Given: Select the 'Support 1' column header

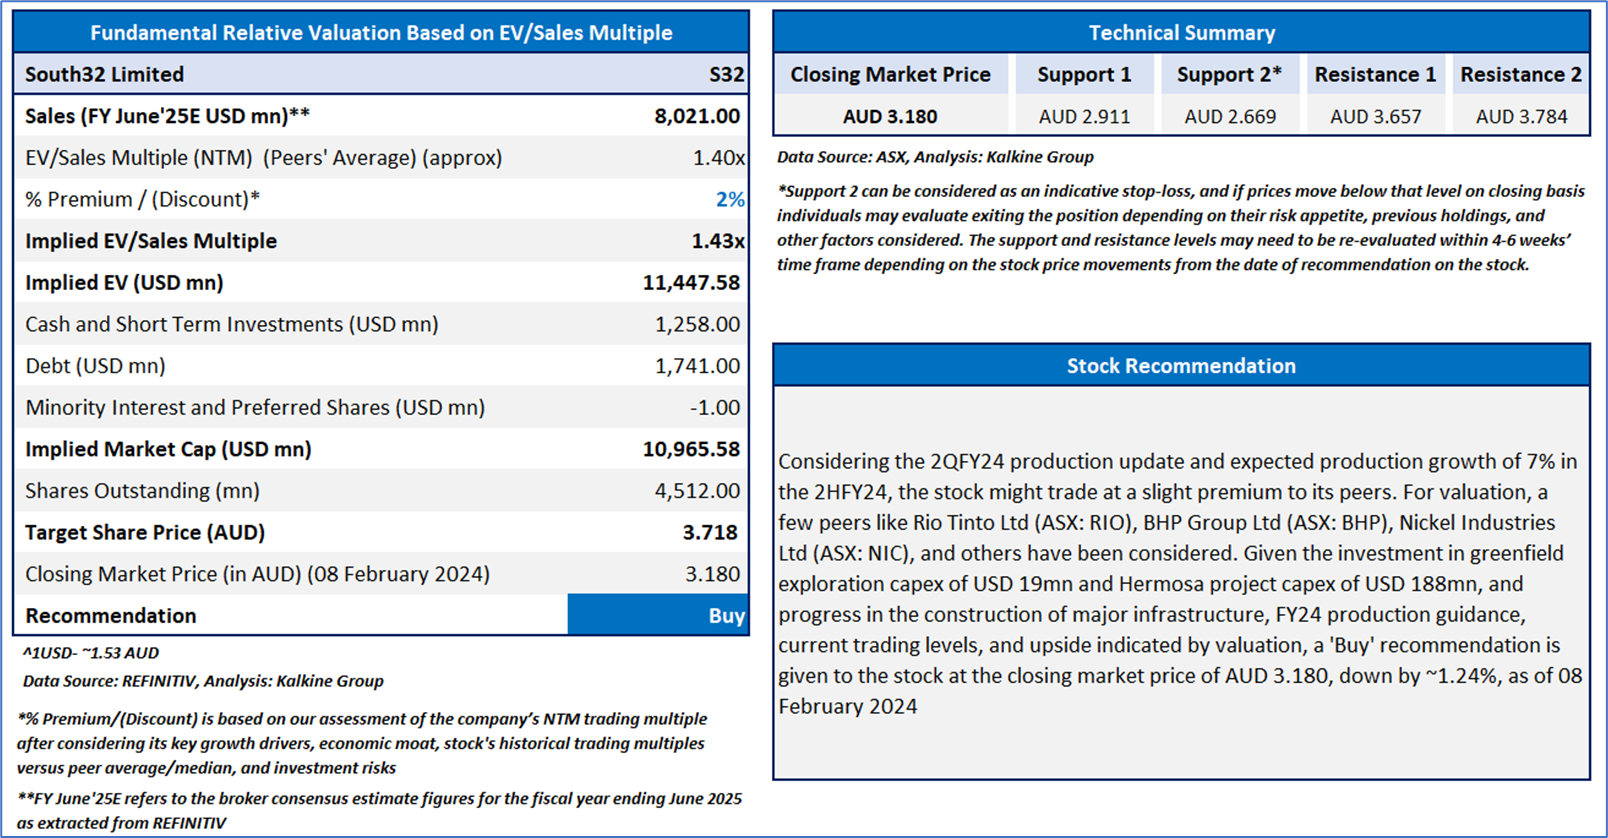Looking at the screenshot, I should coord(1084,74).
